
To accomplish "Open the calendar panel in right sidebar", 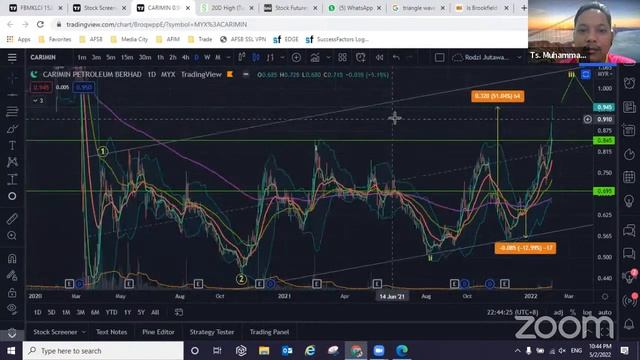I will [629, 177].
